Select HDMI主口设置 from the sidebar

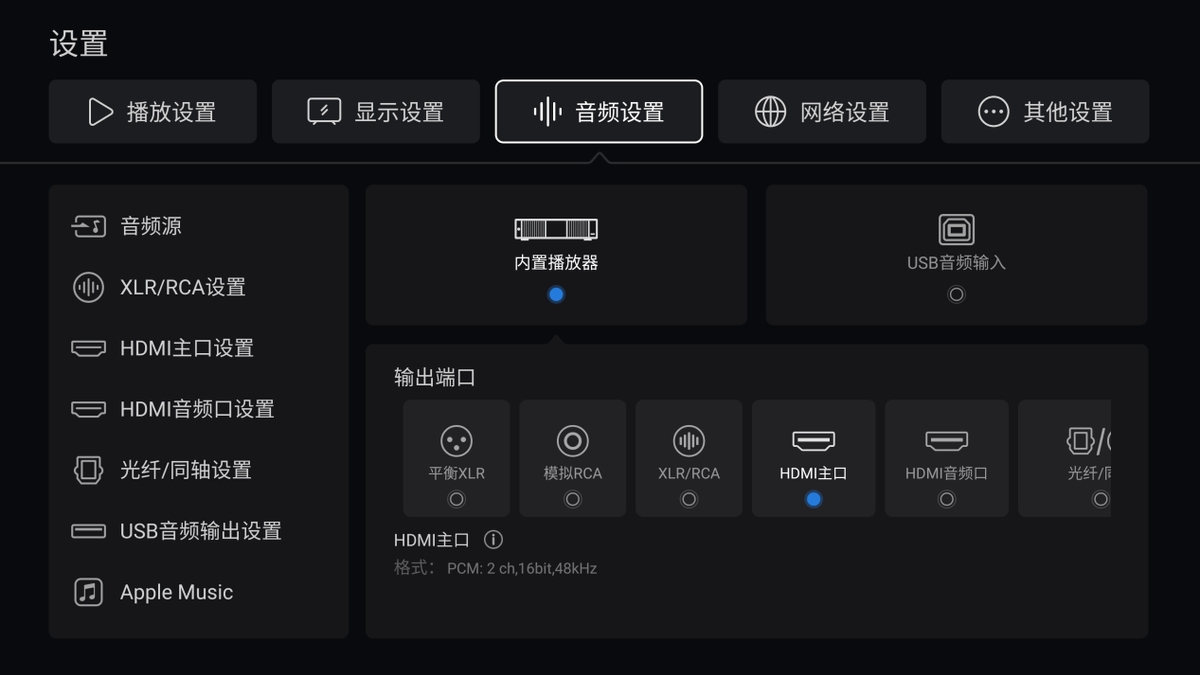click(x=198, y=349)
